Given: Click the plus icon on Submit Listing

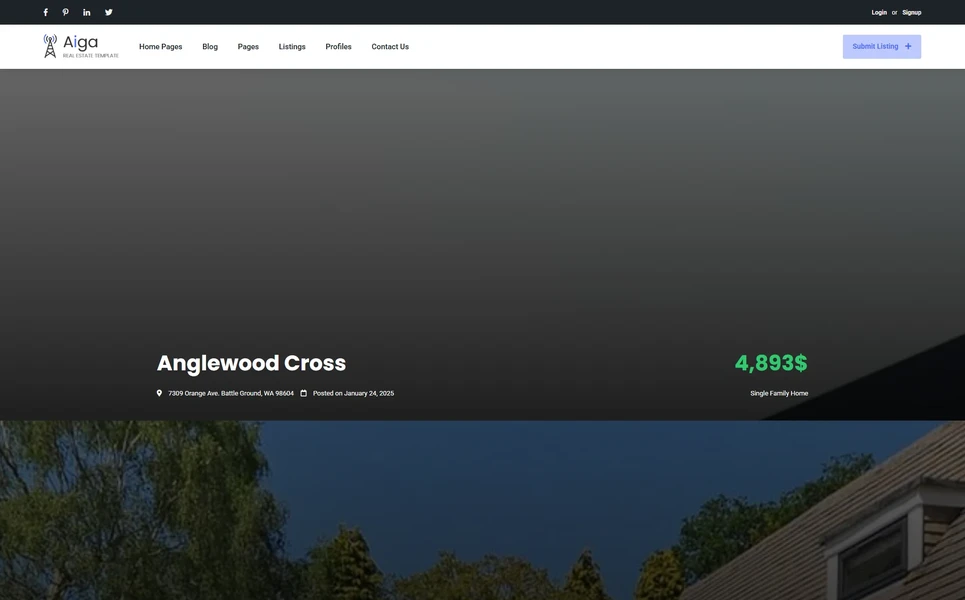Looking at the screenshot, I should pyautogui.click(x=908, y=46).
